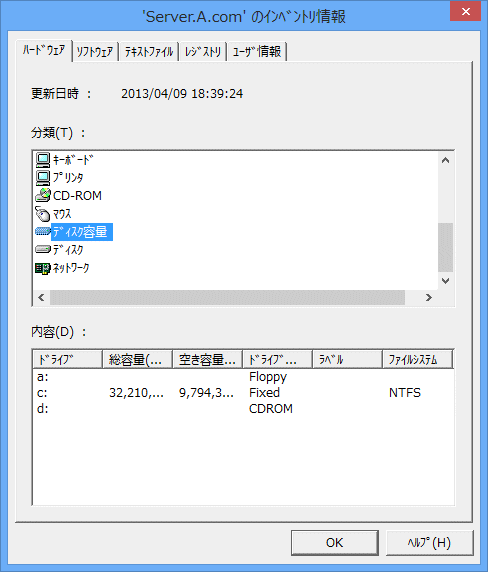Screen dimensions: 488x572
Task: Select ネットワーク in the category list
Action: (71, 268)
